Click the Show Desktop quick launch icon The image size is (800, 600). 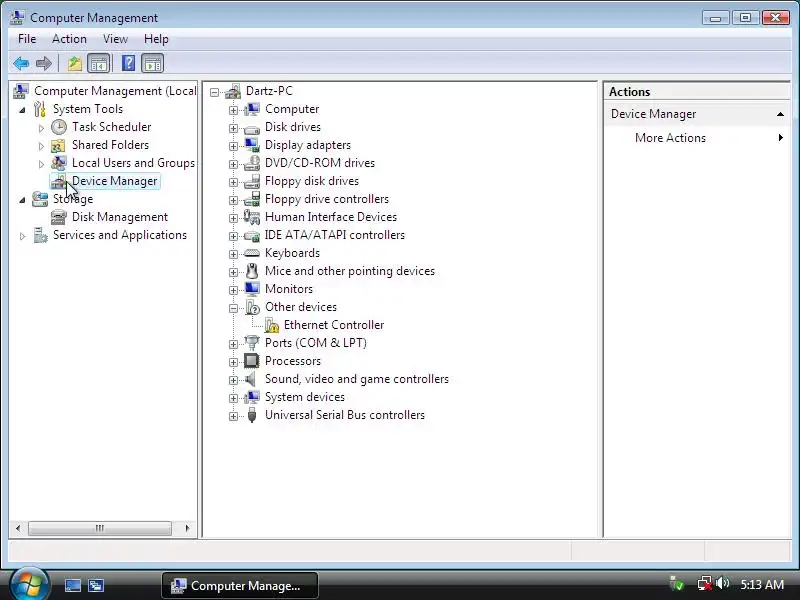72,585
